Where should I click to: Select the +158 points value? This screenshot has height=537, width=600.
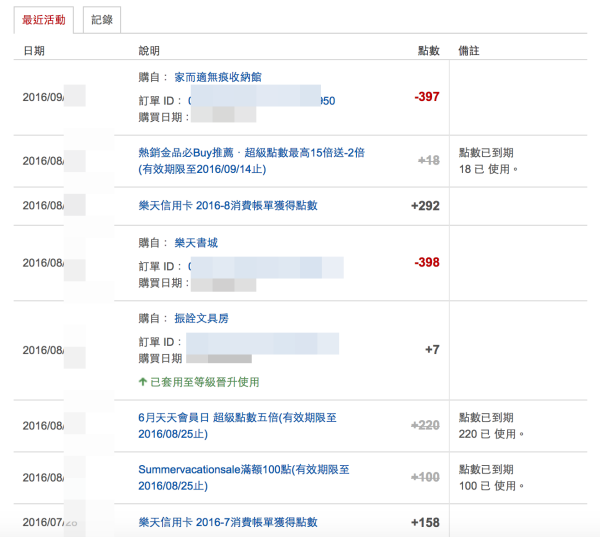coord(425,522)
